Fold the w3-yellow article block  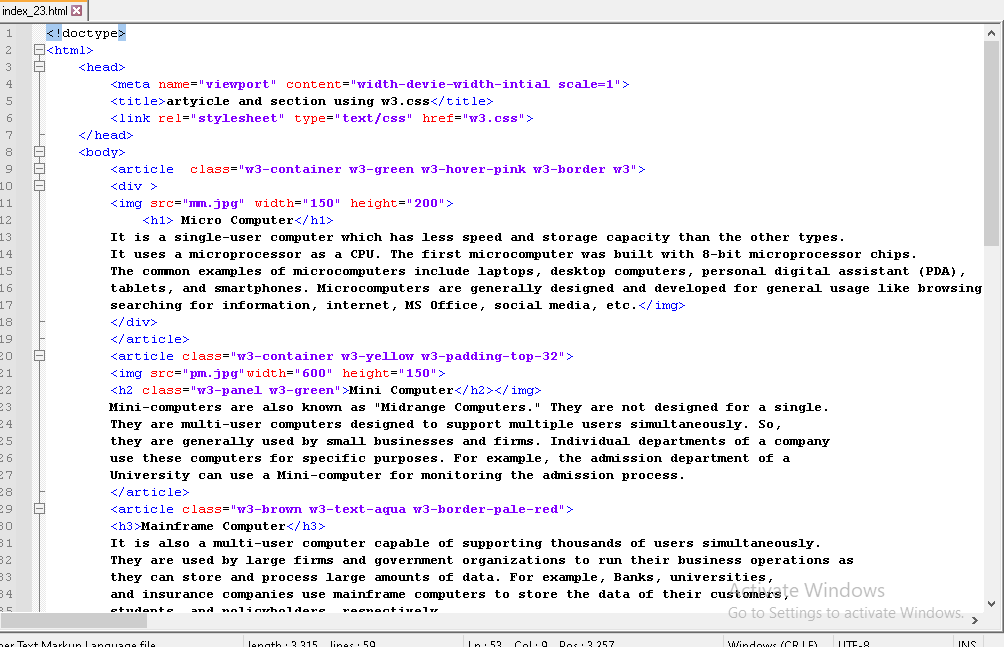point(39,356)
